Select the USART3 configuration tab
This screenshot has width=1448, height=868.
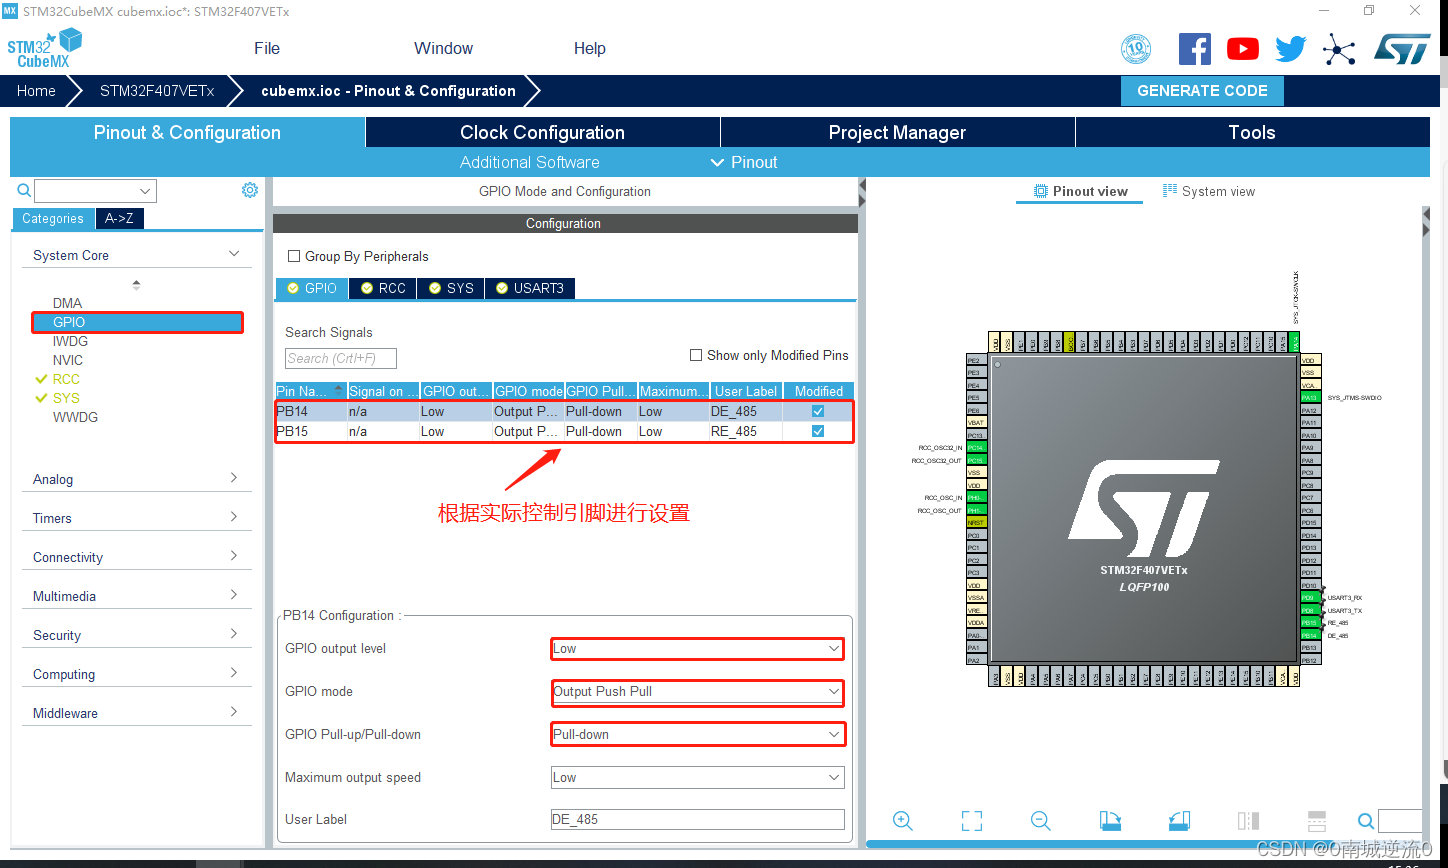click(x=530, y=288)
